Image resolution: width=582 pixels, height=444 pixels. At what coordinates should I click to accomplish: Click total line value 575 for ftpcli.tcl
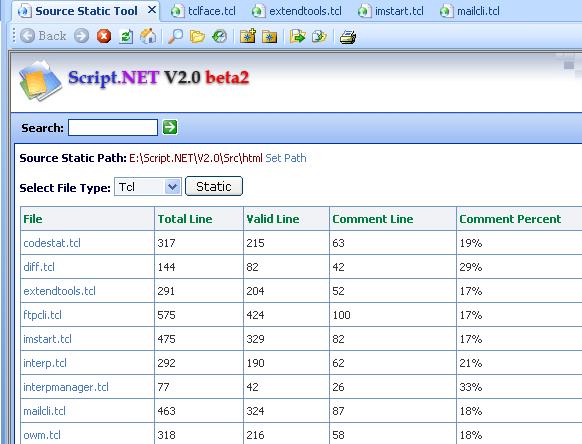[x=166, y=315]
